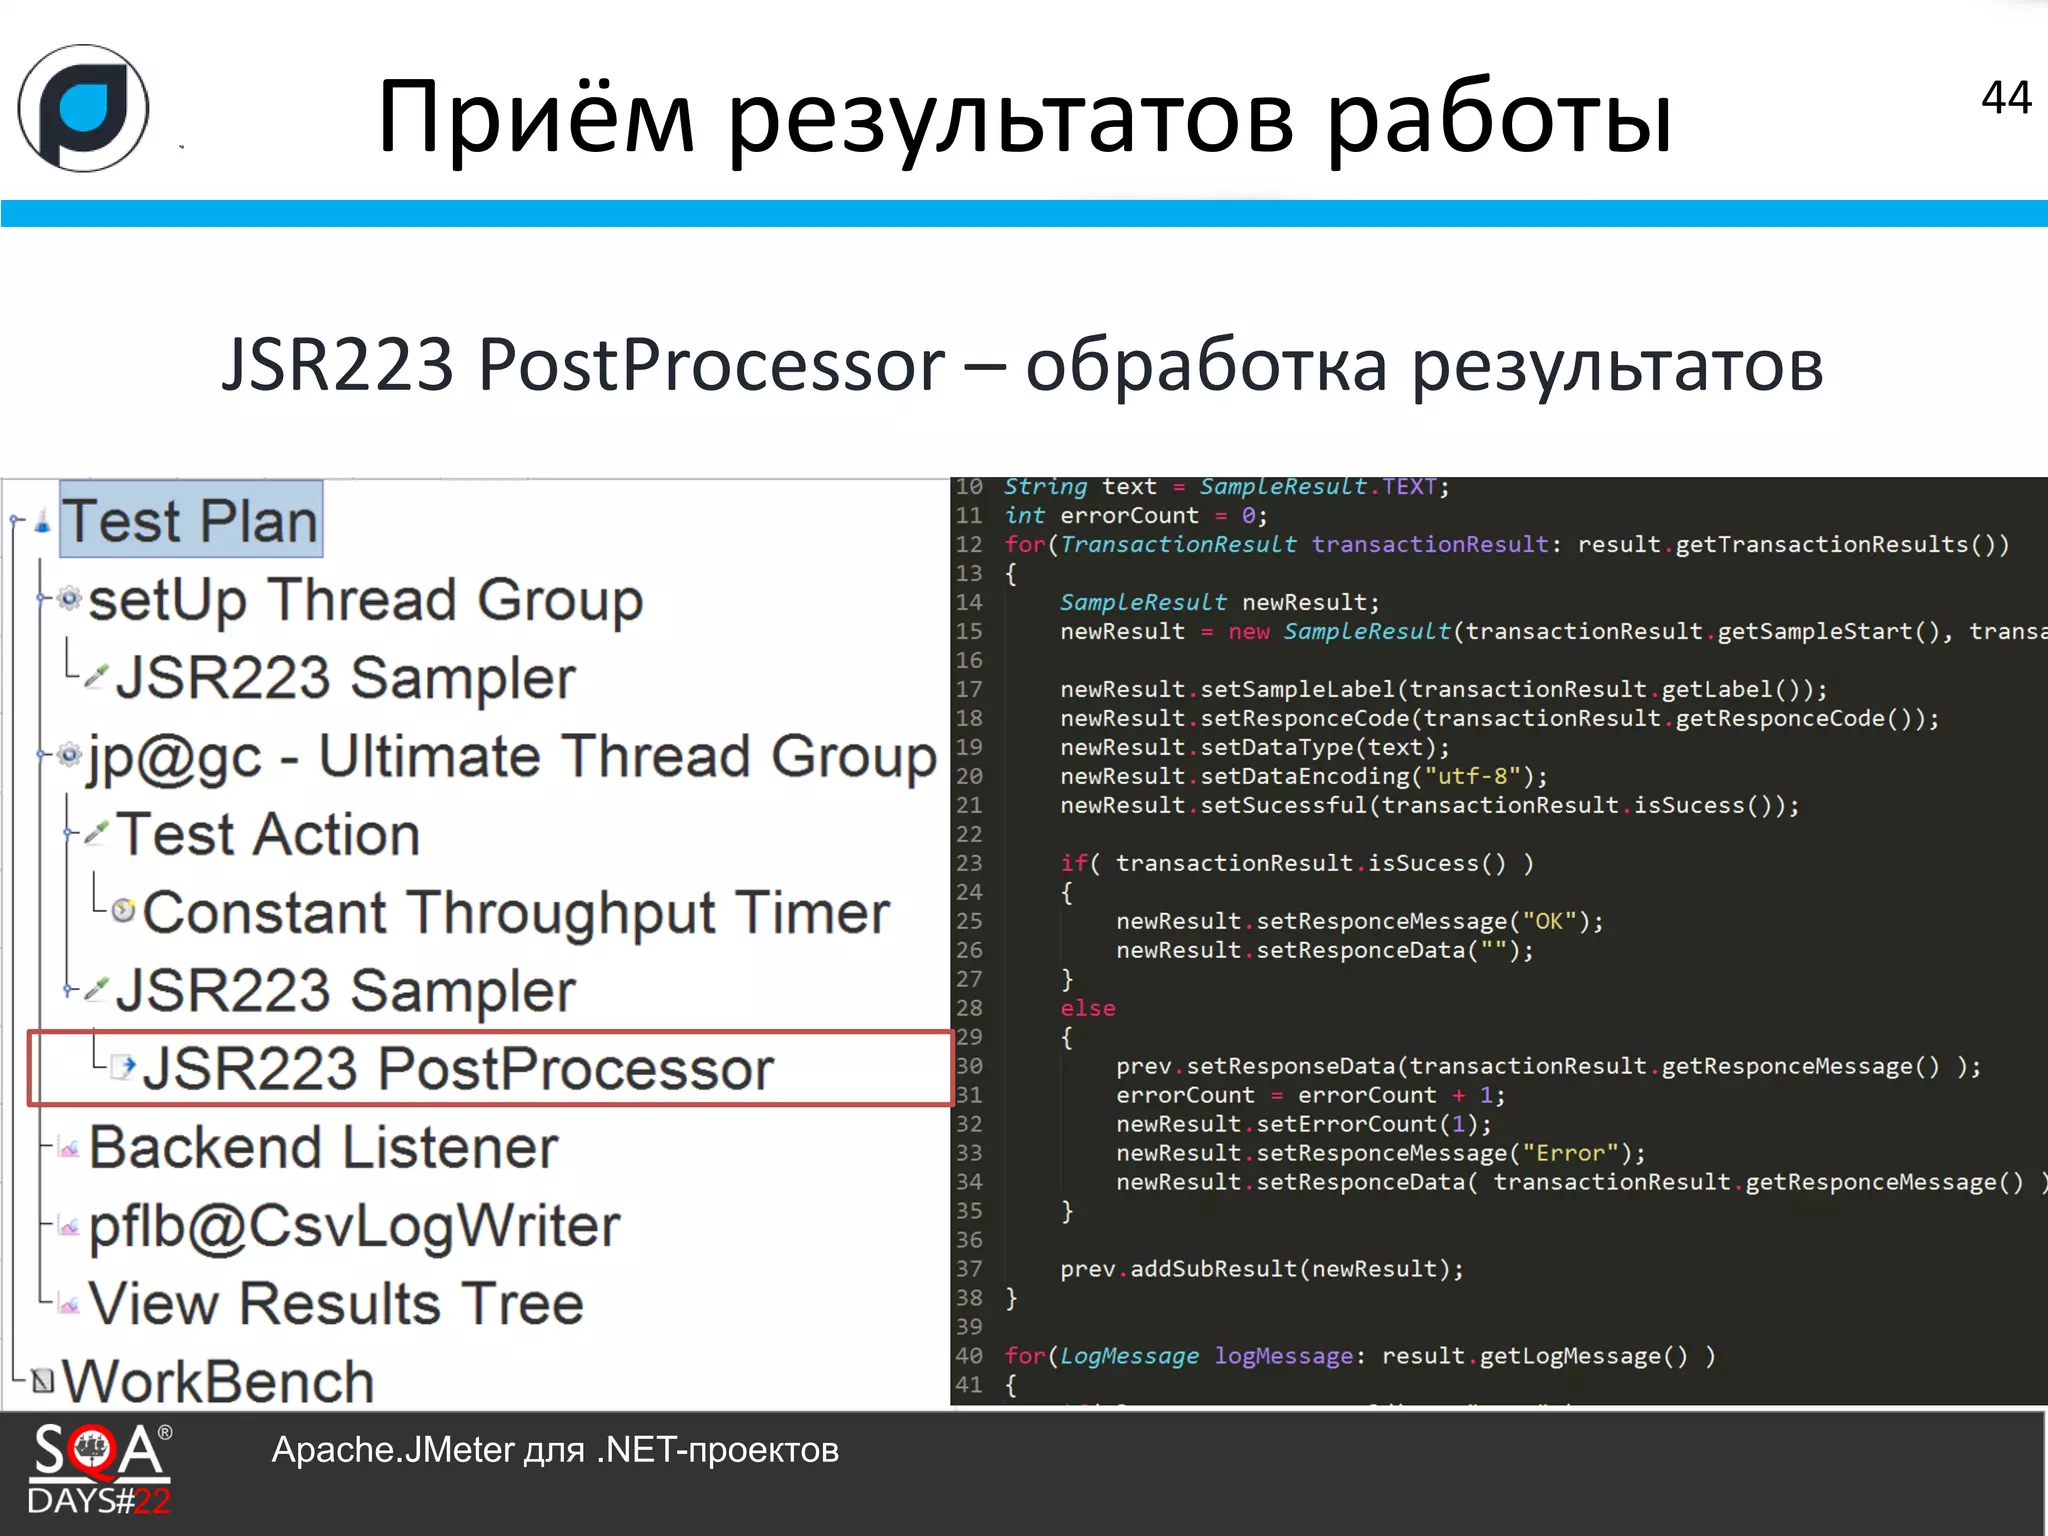Select jp@gc - Ultimate Thread Group
The height and width of the screenshot is (1536, 2048).
tap(512, 756)
